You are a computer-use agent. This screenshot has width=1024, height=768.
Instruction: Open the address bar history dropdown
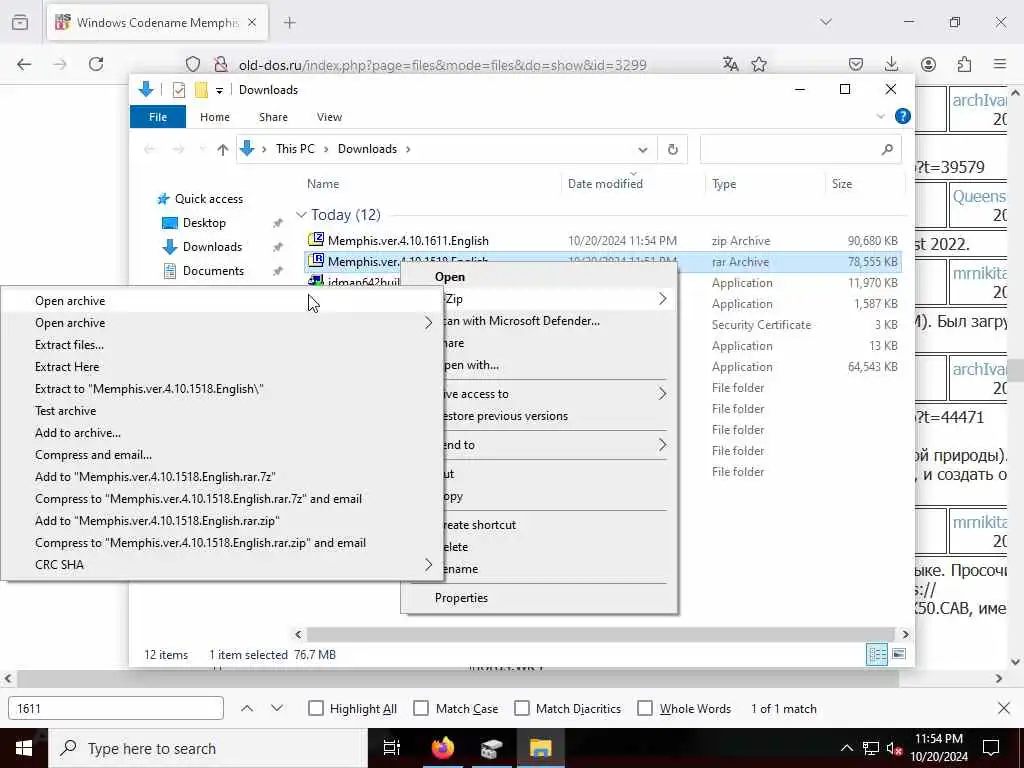643,150
